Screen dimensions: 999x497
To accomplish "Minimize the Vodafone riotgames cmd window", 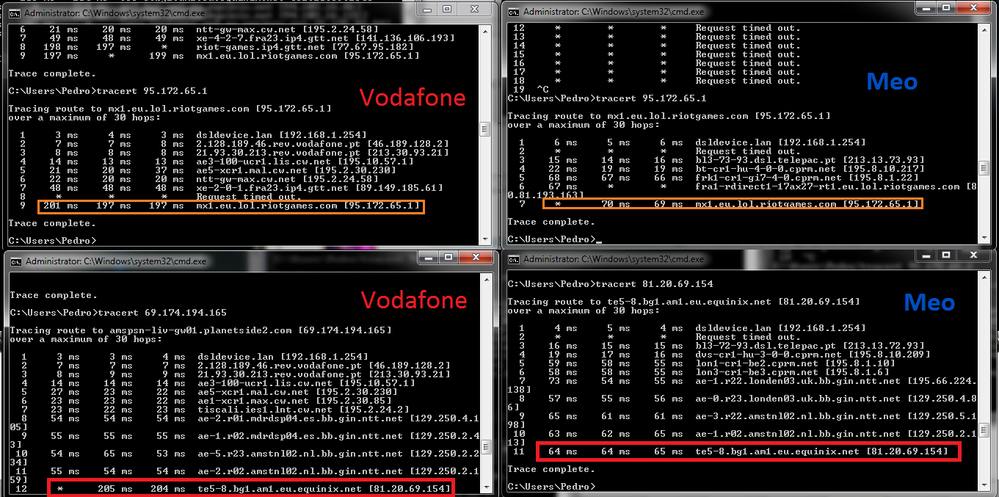I will [x=428, y=8].
